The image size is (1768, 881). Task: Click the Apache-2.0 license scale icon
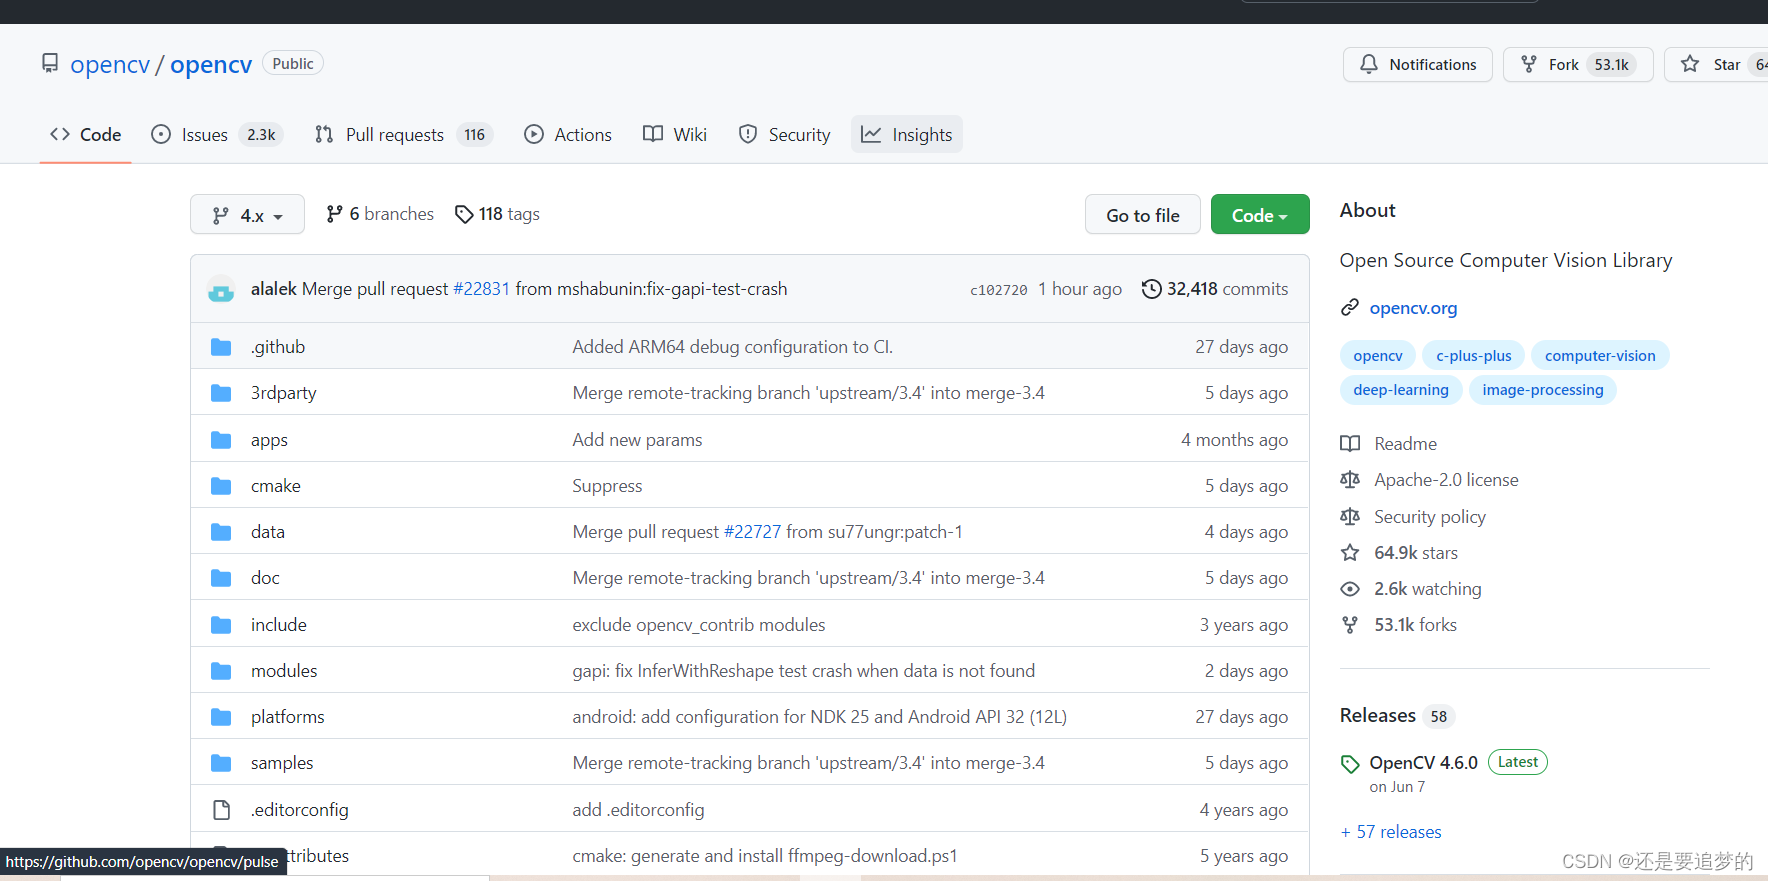pos(1350,480)
